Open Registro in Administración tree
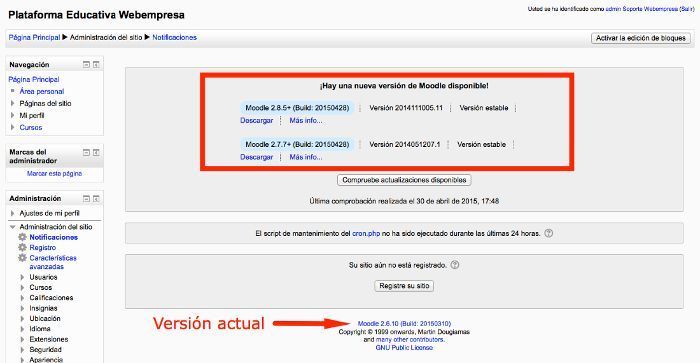 tap(43, 247)
